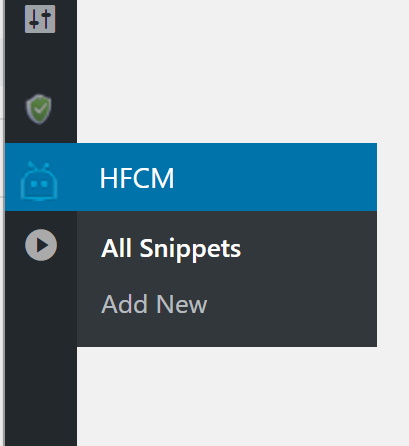Screen dimensions: 409x446
Task: Click the circular play button icon
Action: click(x=41, y=245)
